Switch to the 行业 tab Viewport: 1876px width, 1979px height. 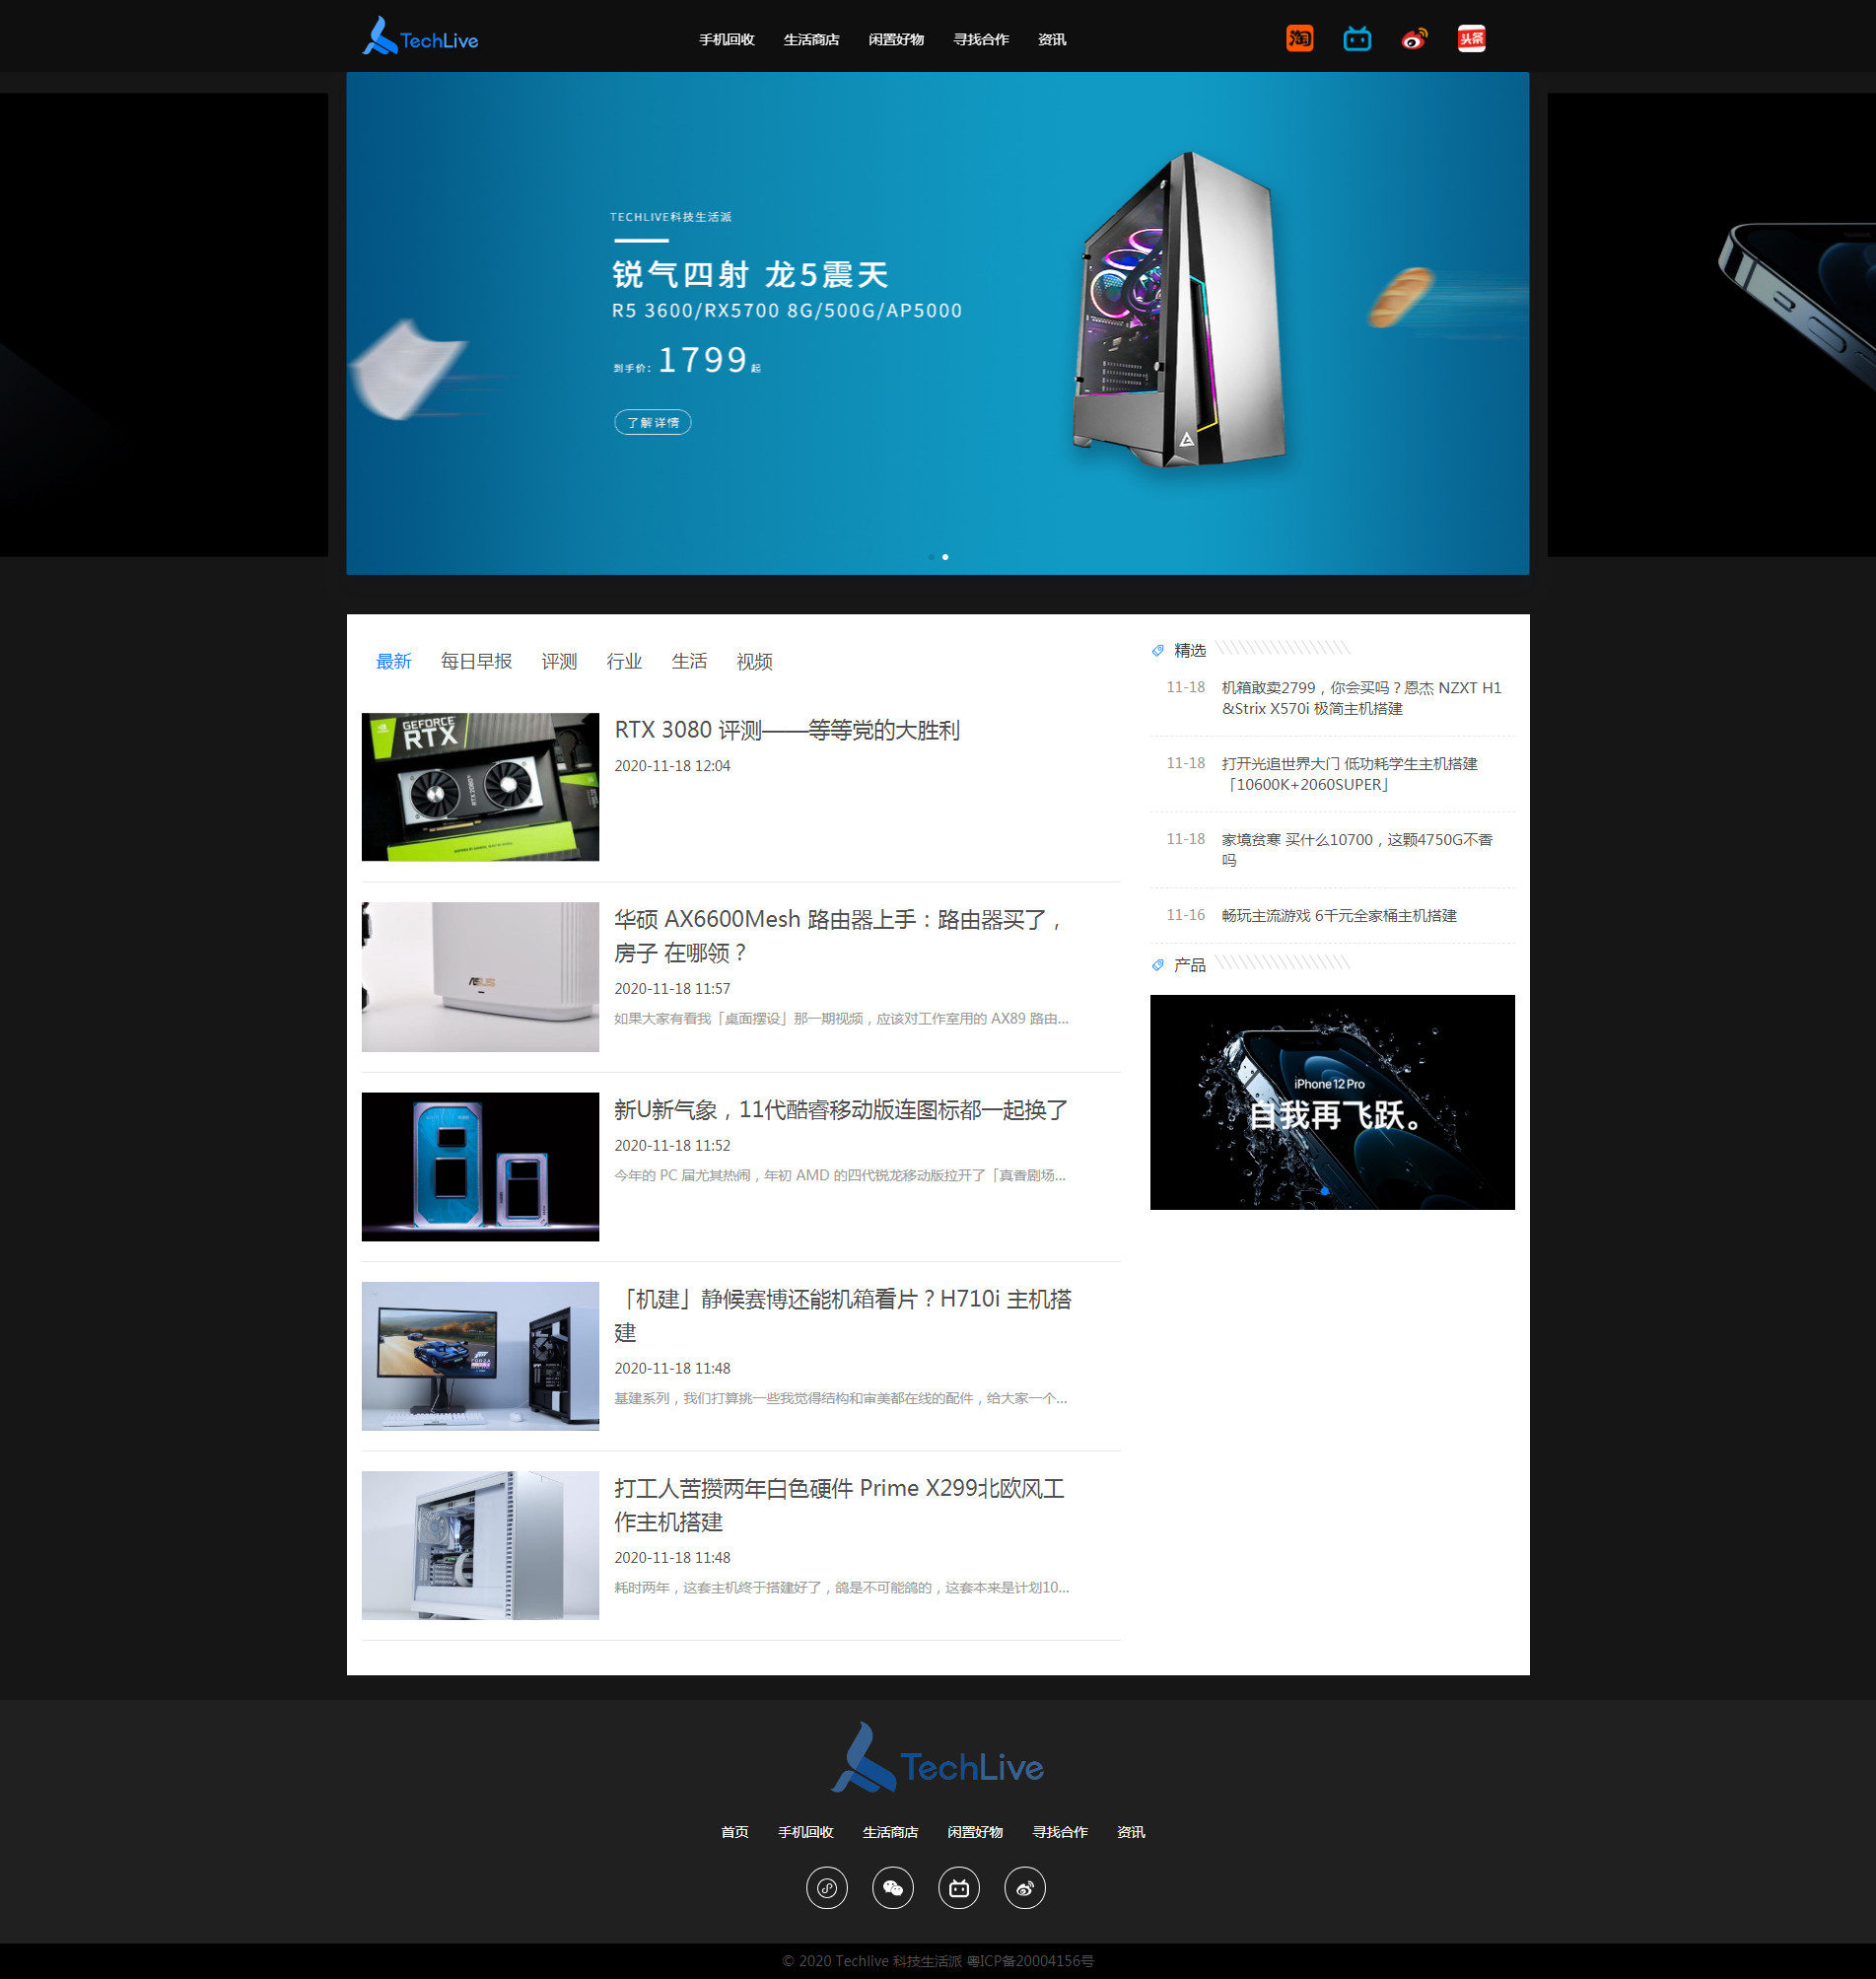point(624,661)
